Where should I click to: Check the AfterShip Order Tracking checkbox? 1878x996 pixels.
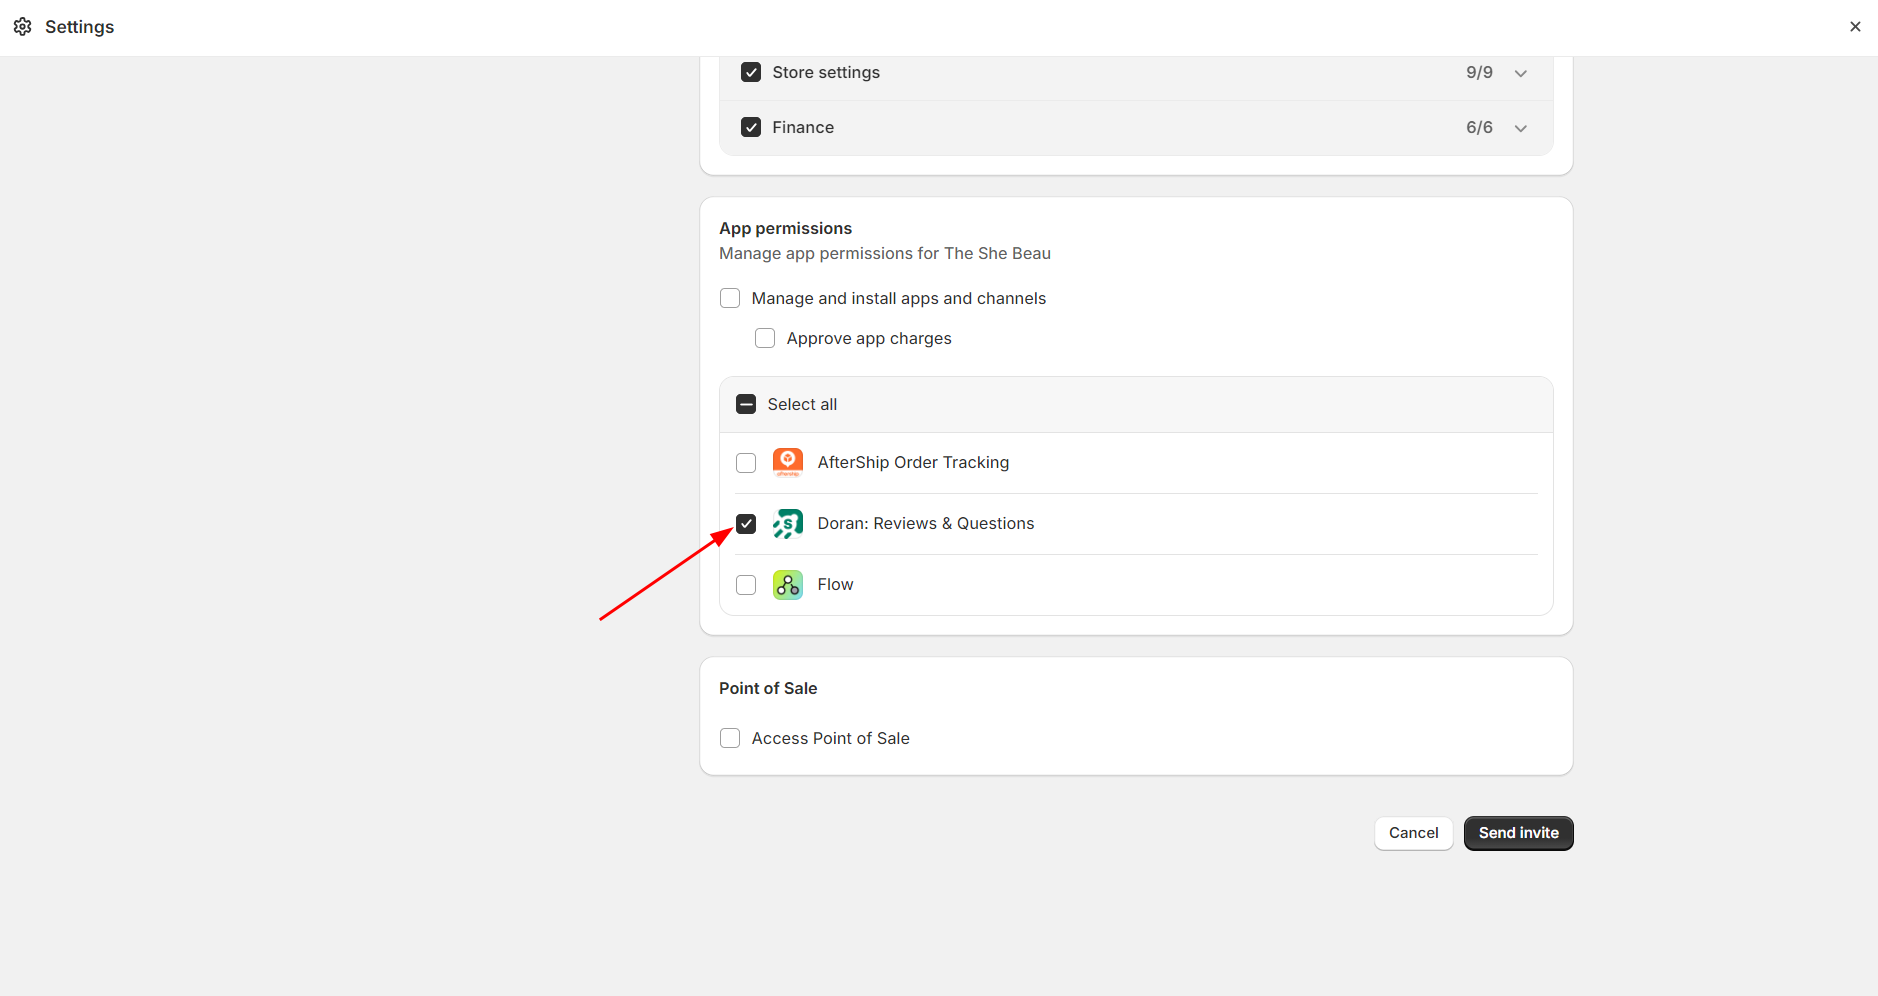(746, 463)
